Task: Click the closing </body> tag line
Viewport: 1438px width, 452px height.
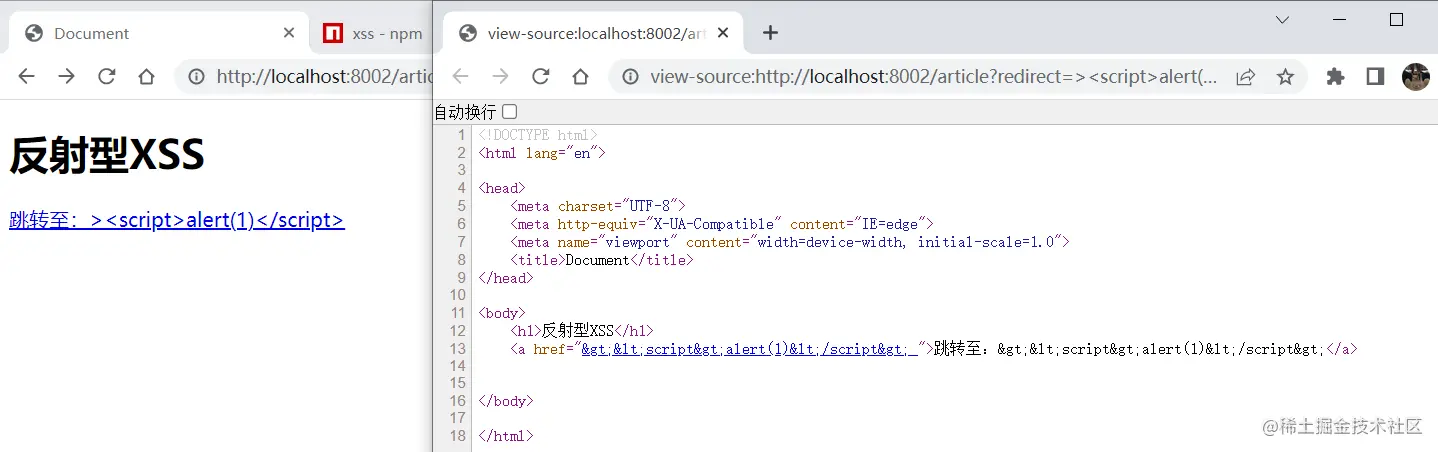Action: (506, 401)
